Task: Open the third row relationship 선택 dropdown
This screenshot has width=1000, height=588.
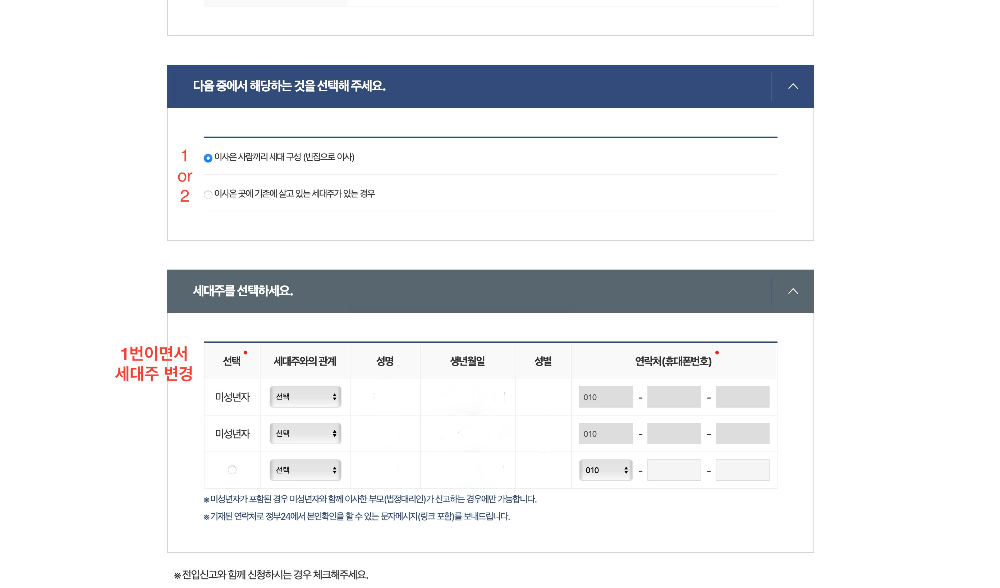Action: (x=306, y=470)
